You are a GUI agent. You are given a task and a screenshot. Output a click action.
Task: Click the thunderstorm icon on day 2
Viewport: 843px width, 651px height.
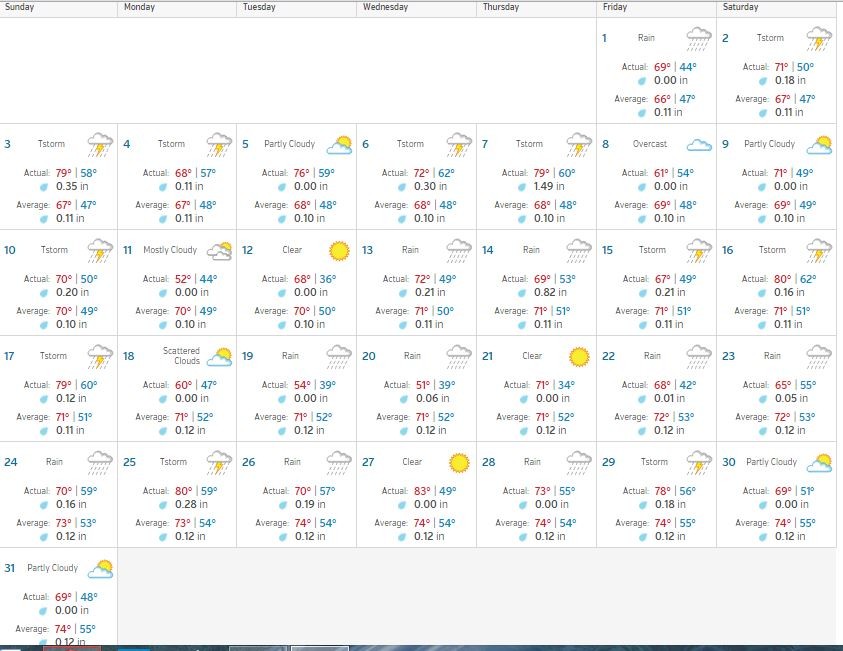click(x=819, y=39)
